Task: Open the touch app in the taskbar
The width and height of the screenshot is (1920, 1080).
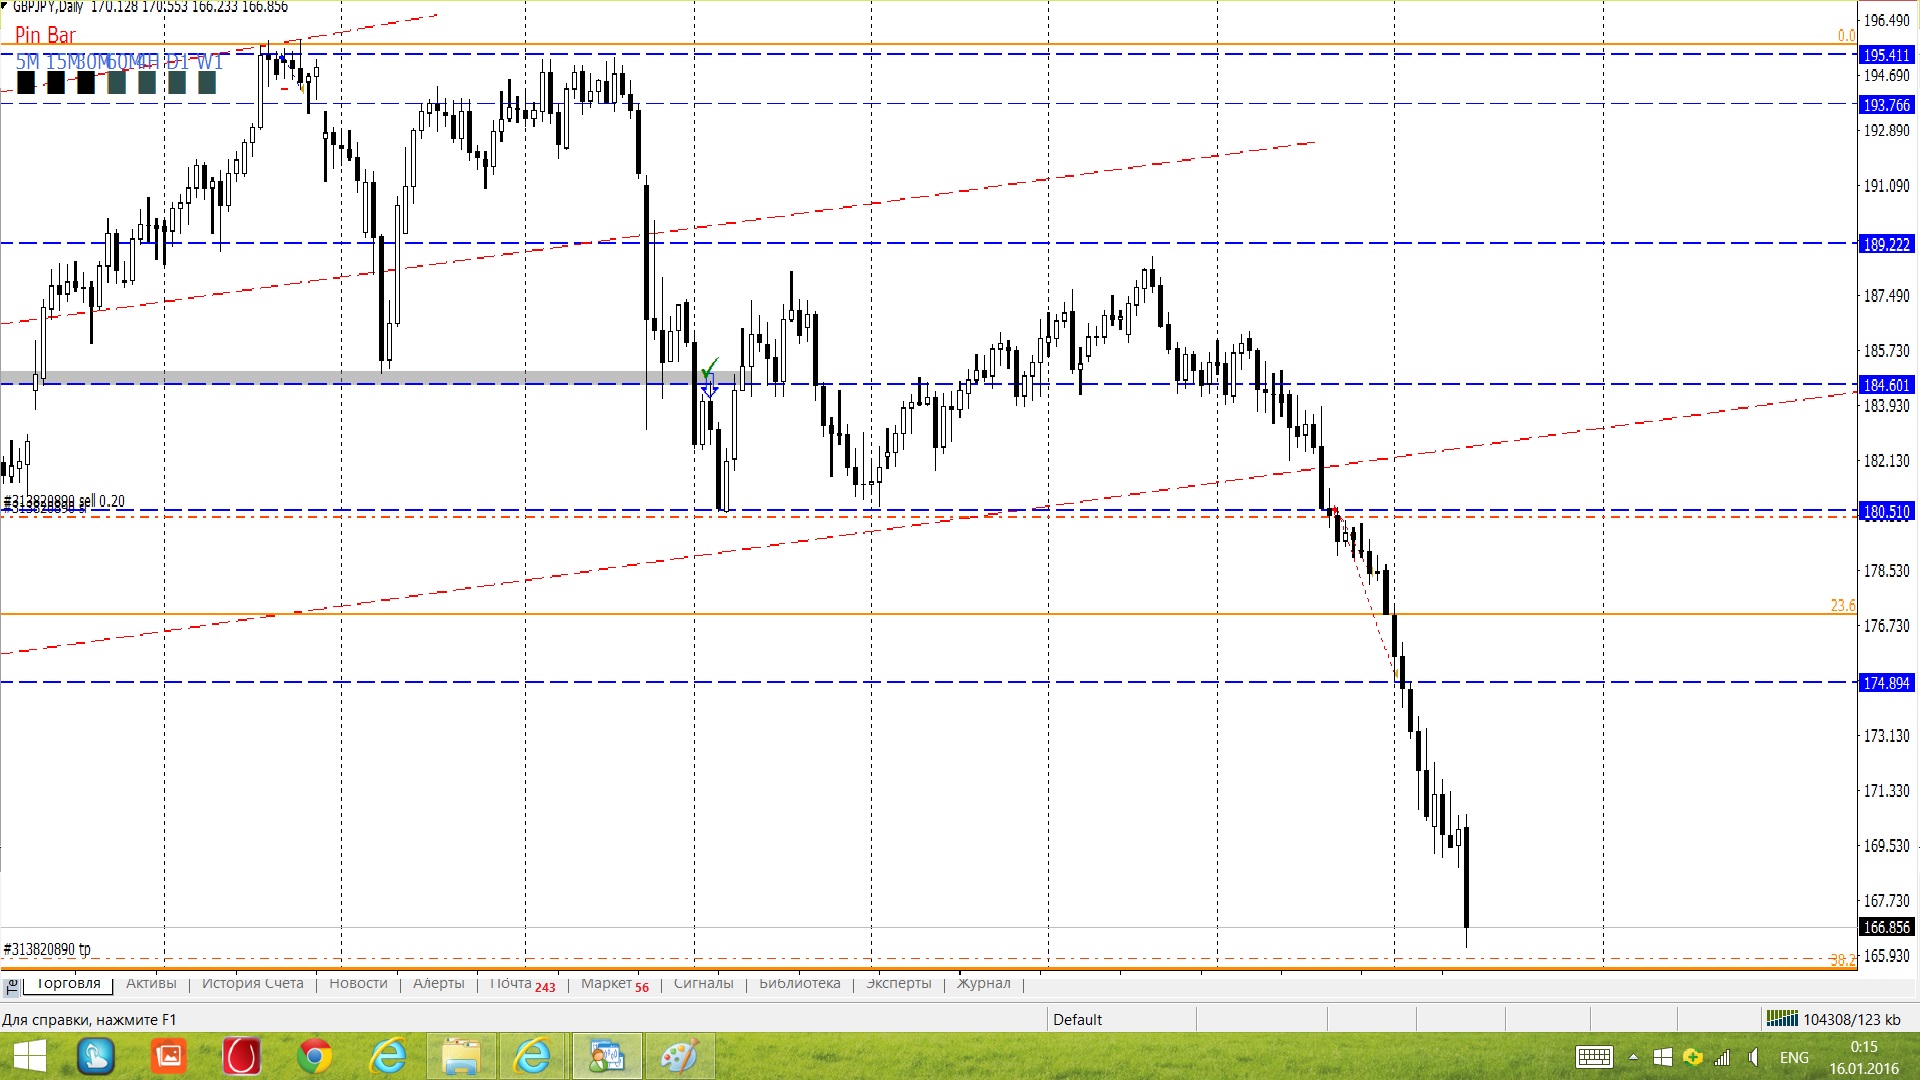Action: [96, 1056]
